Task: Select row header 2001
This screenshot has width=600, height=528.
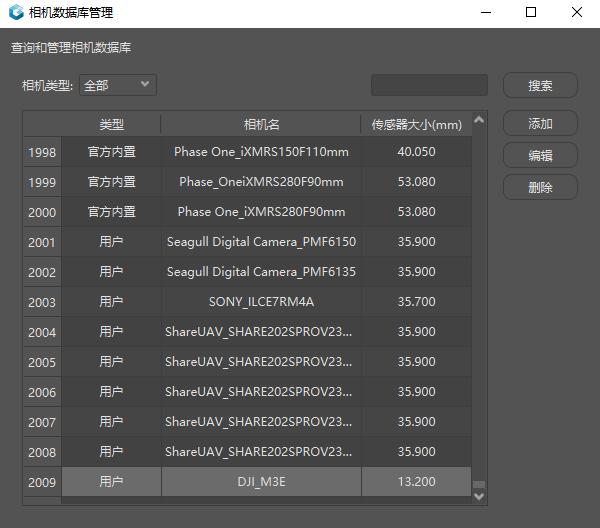Action: 42,242
